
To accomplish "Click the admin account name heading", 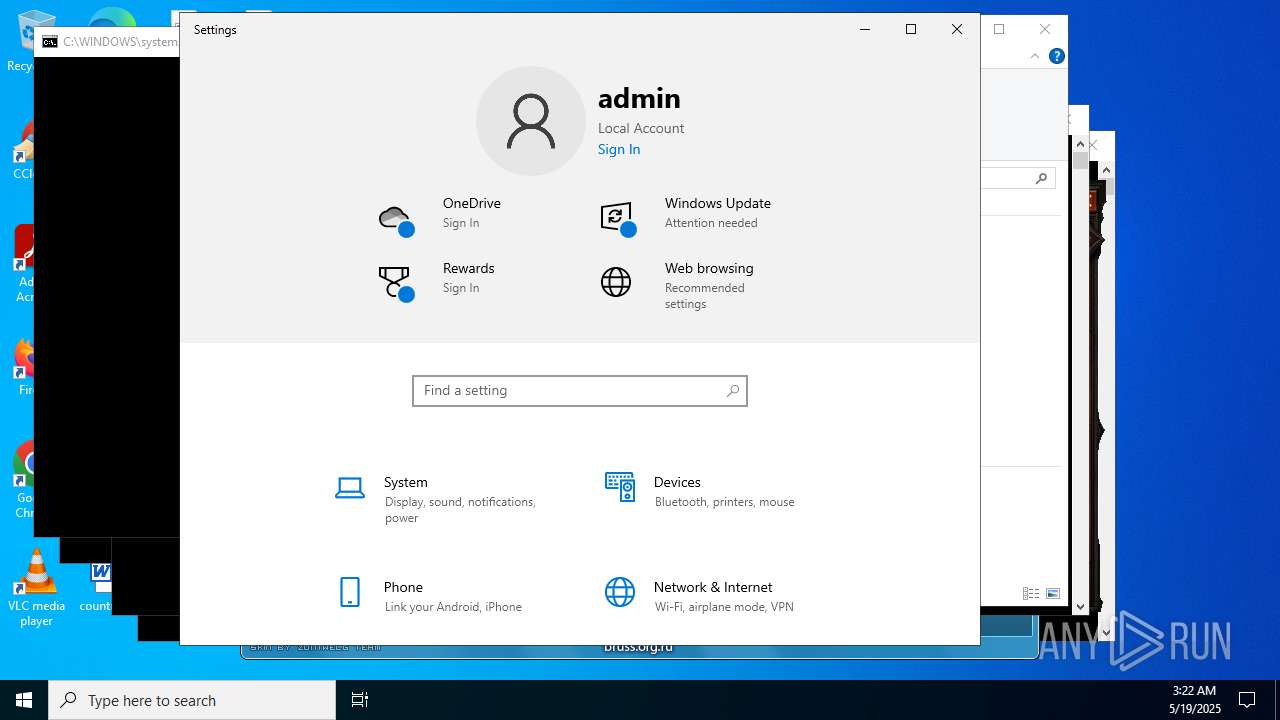I will (x=639, y=98).
